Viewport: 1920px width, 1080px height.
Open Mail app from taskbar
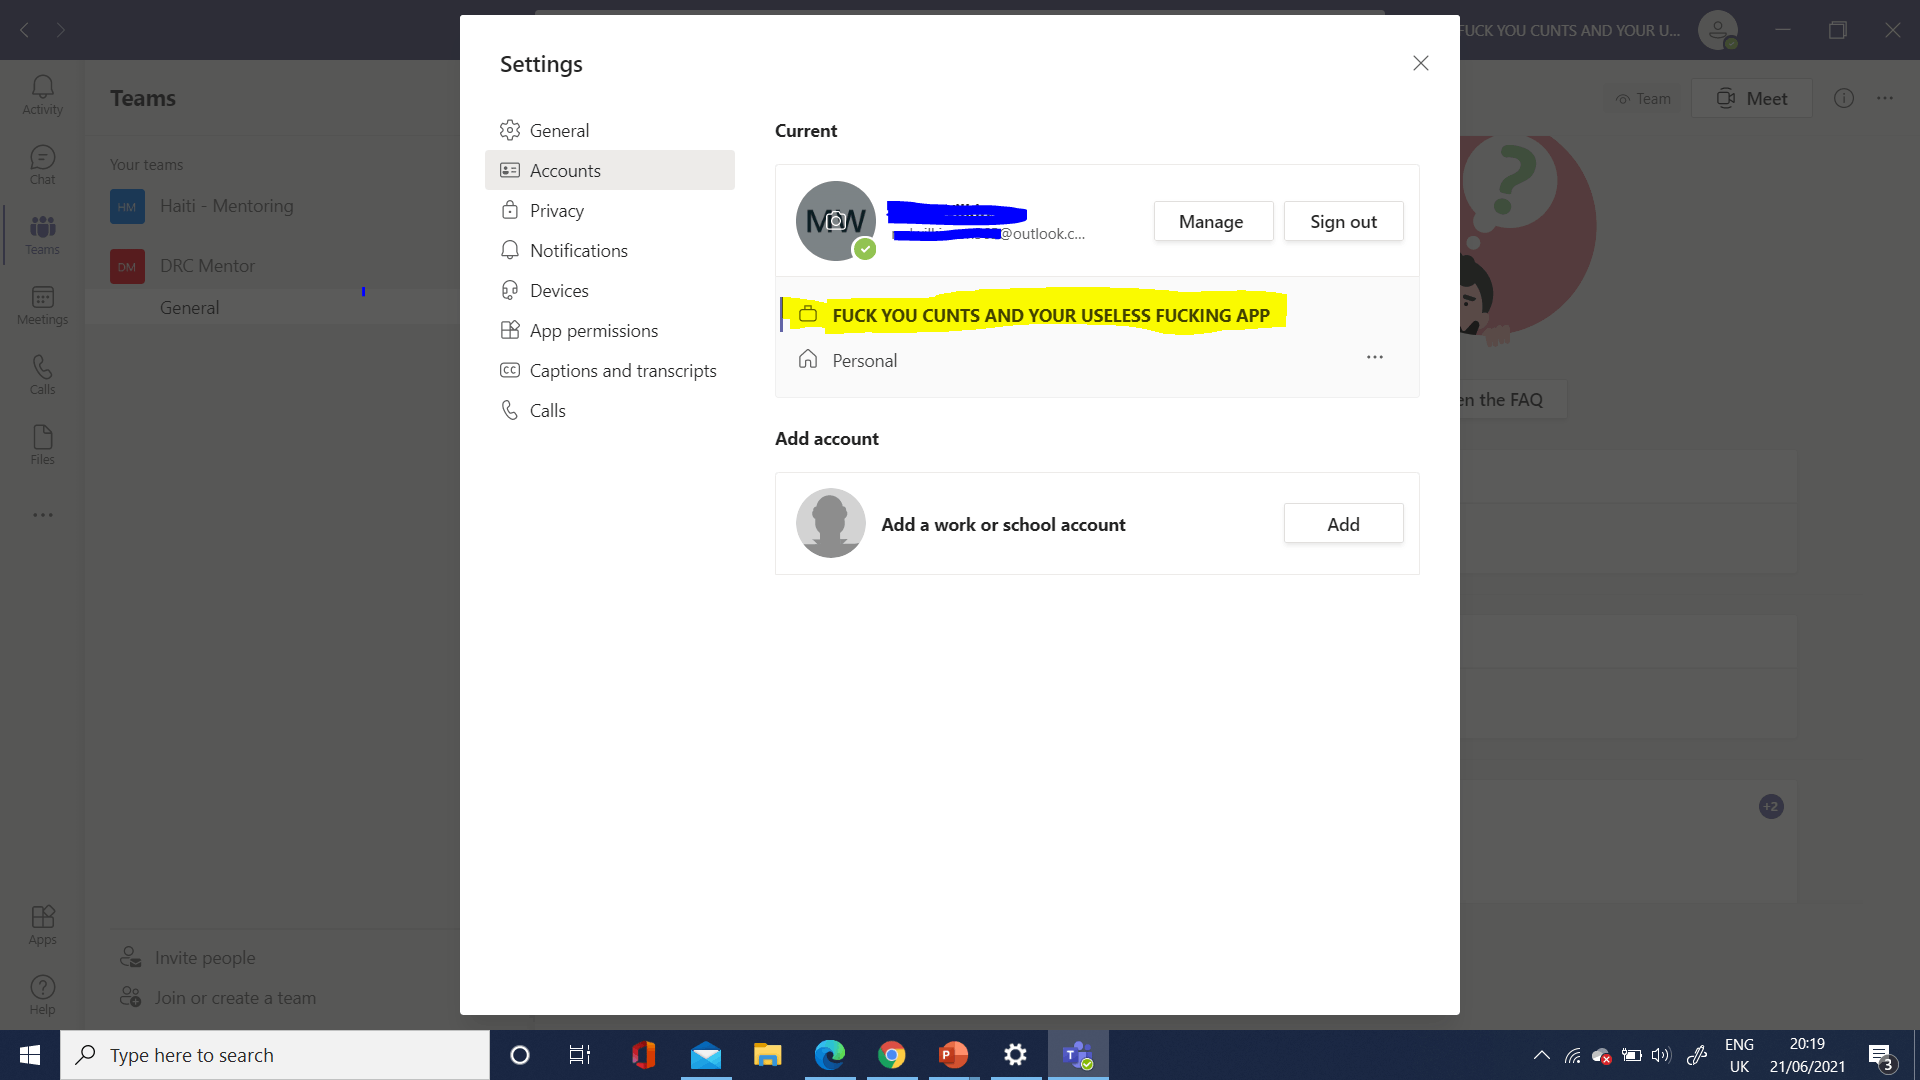(706, 1055)
